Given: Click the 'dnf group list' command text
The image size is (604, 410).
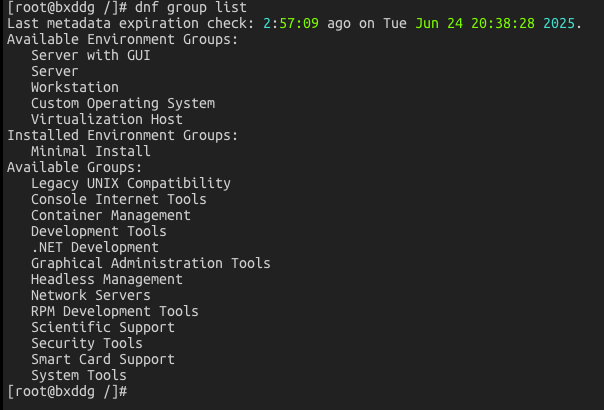Looking at the screenshot, I should (x=191, y=7).
